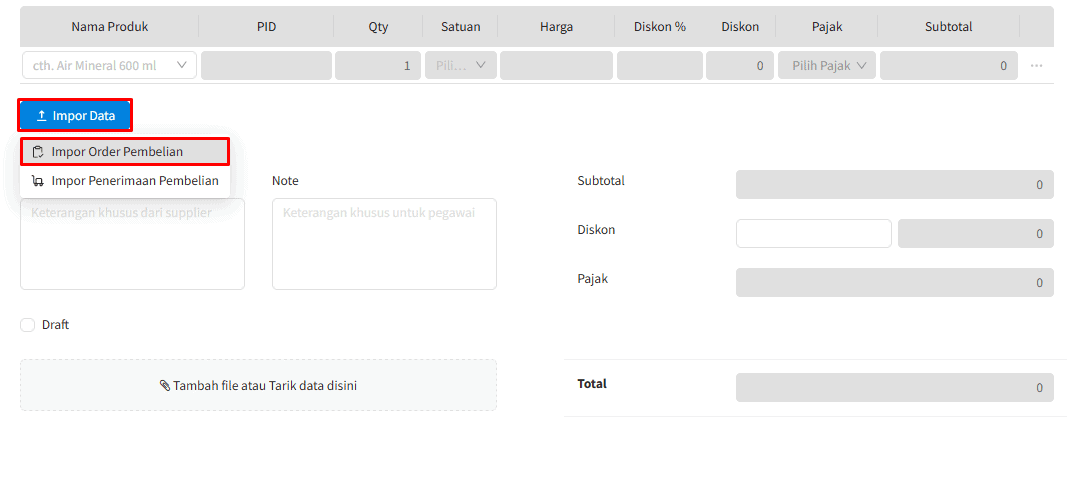Select Impor Order Pembelian menu entry

click(x=125, y=151)
